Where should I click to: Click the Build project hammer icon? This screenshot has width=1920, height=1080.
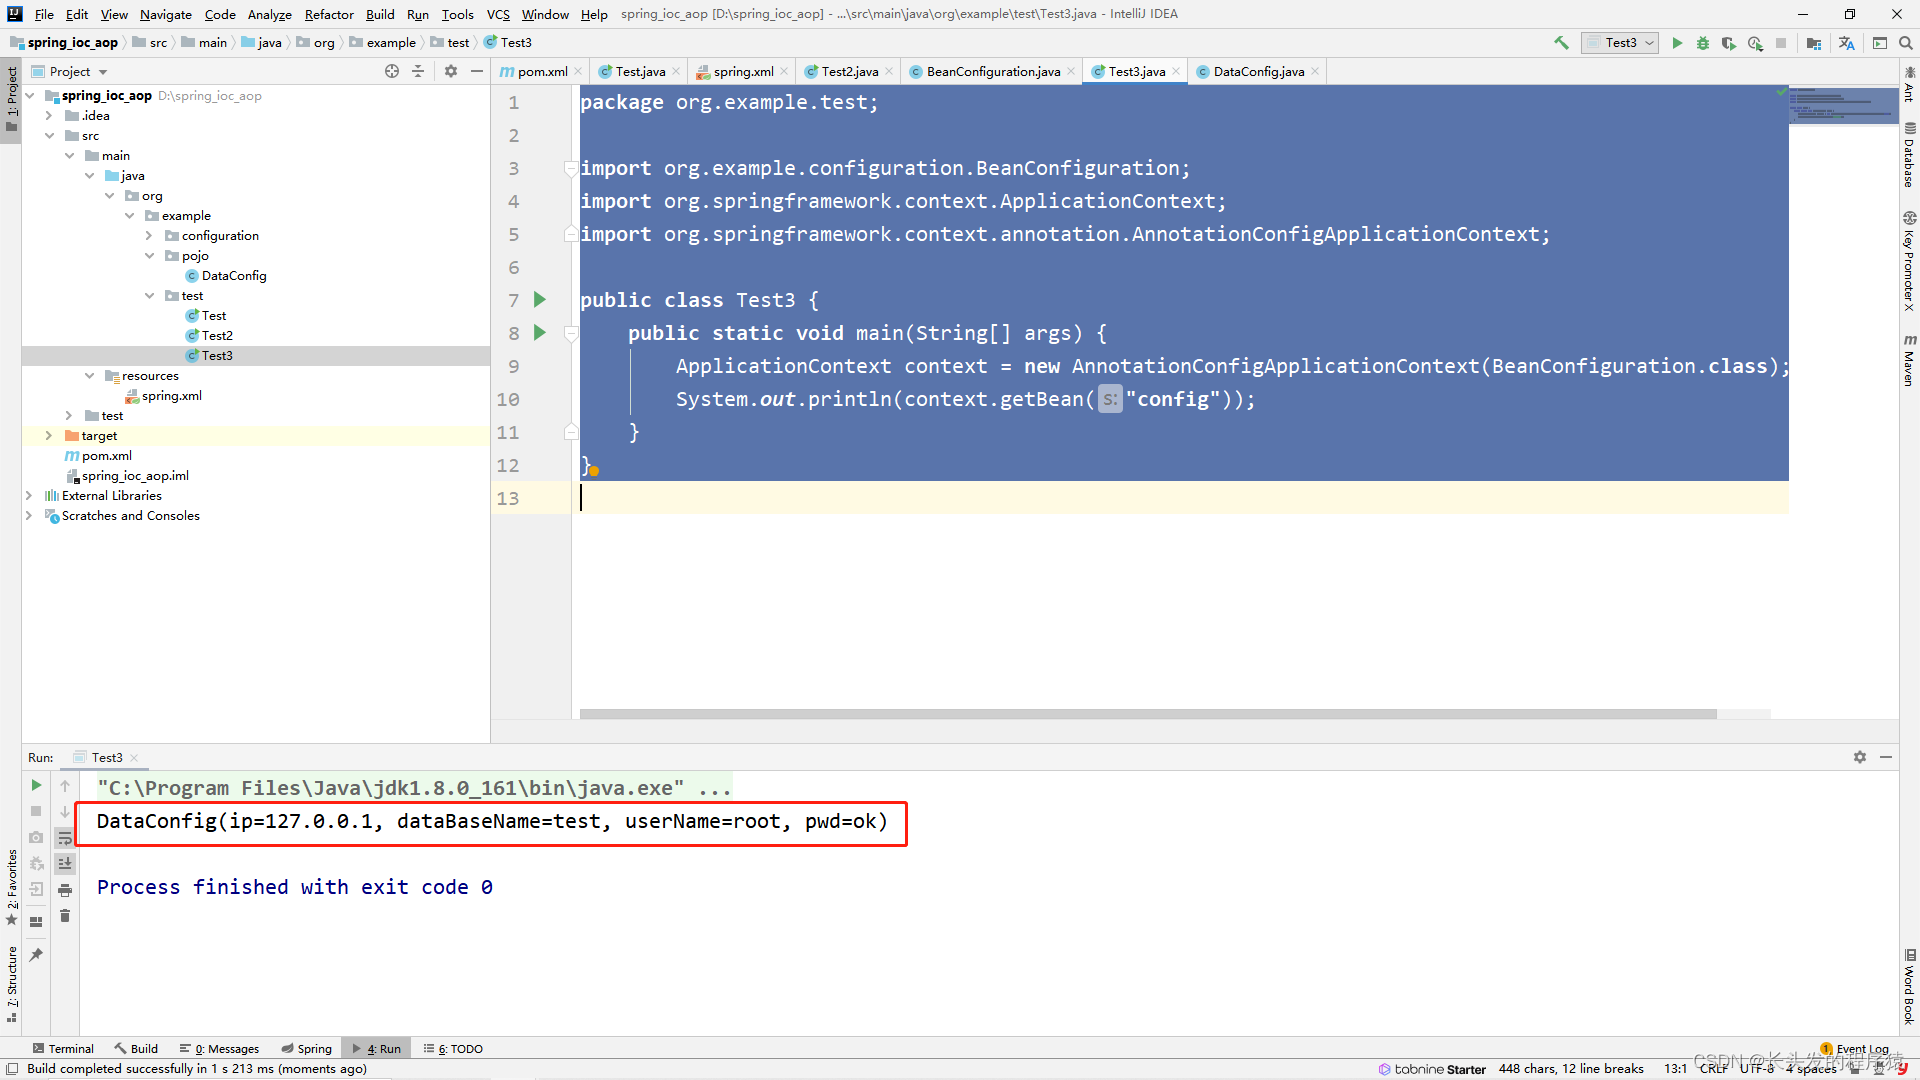coord(1561,43)
